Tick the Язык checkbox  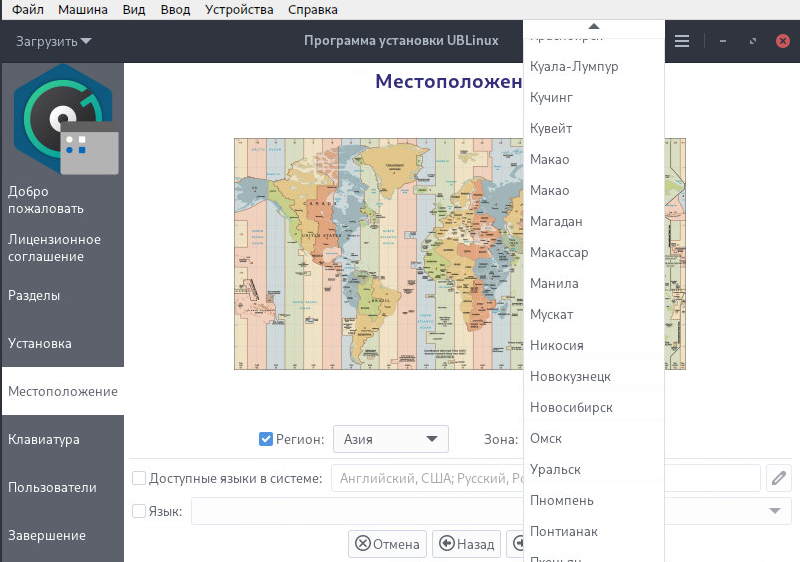point(139,511)
